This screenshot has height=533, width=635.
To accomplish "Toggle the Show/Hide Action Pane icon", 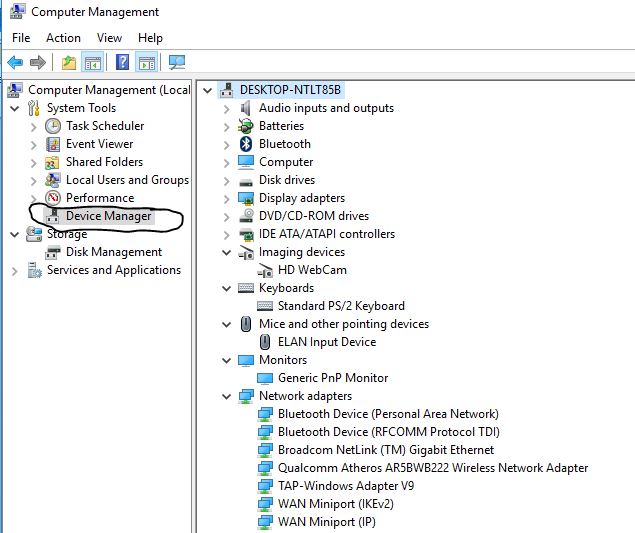I will (x=147, y=63).
